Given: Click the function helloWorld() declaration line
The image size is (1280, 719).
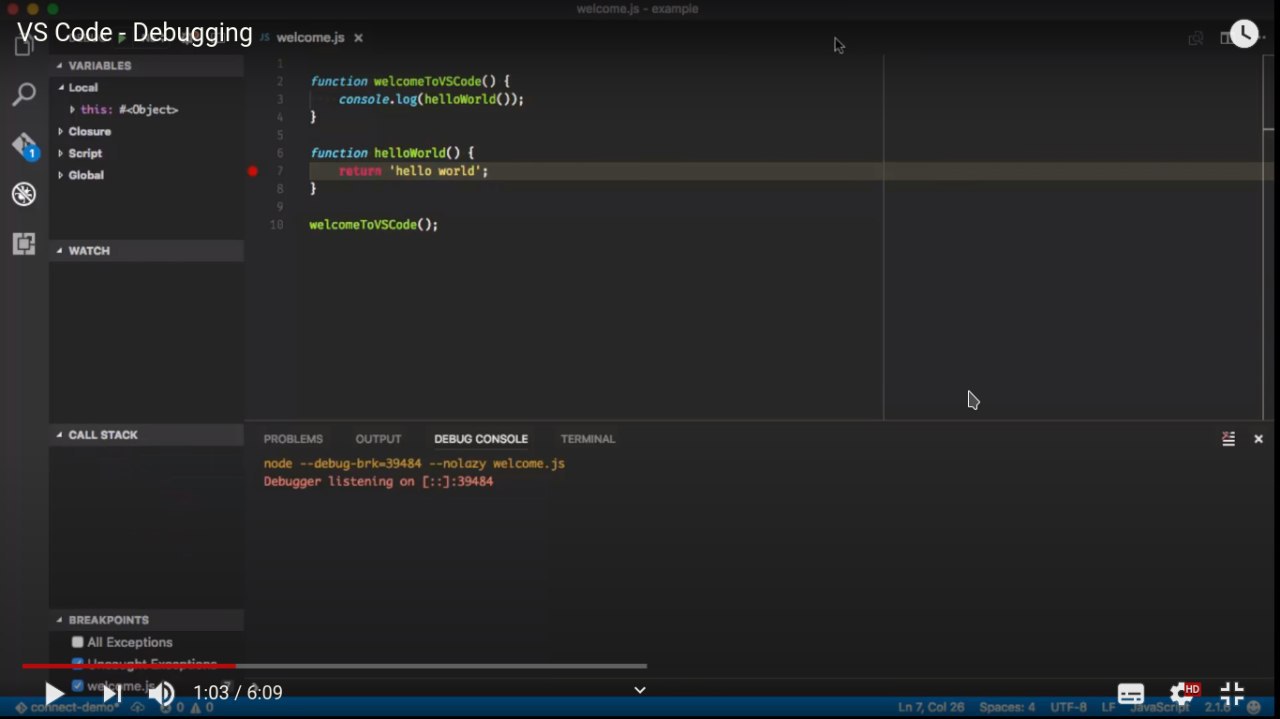Looking at the screenshot, I should pyautogui.click(x=392, y=153).
